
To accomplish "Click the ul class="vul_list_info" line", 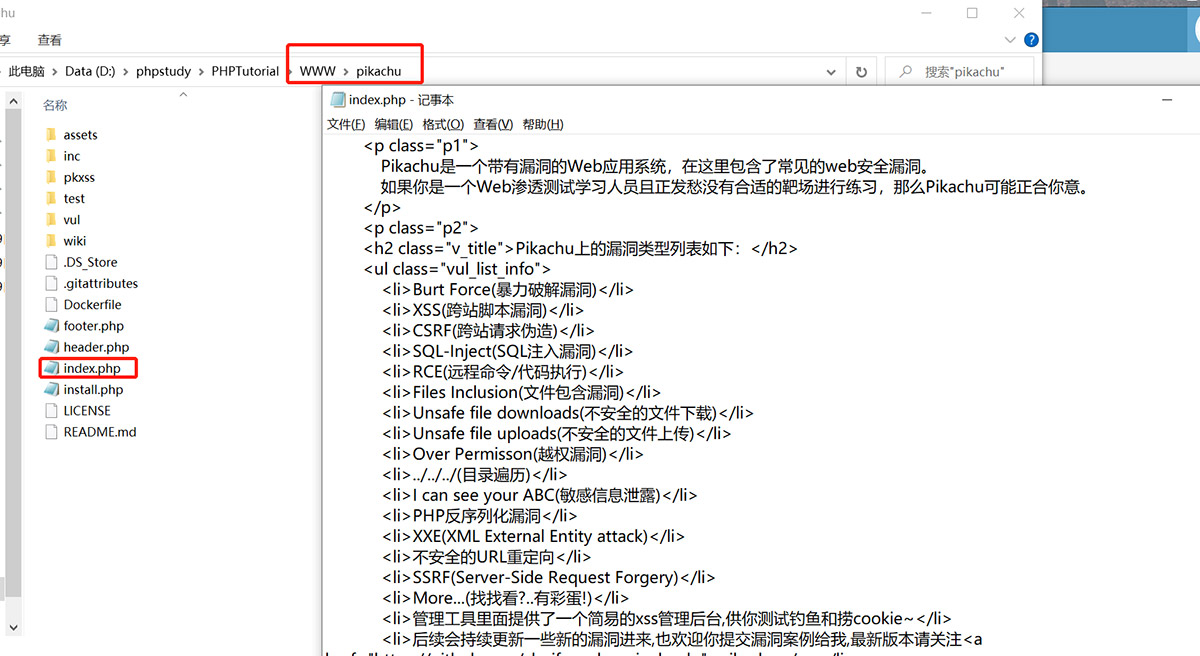I will click(457, 269).
